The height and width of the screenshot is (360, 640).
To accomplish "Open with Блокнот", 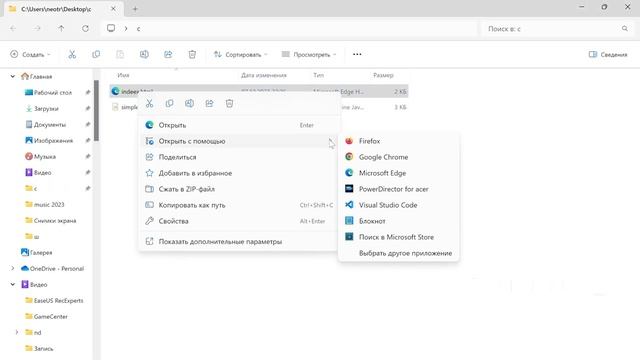I will [399, 221].
